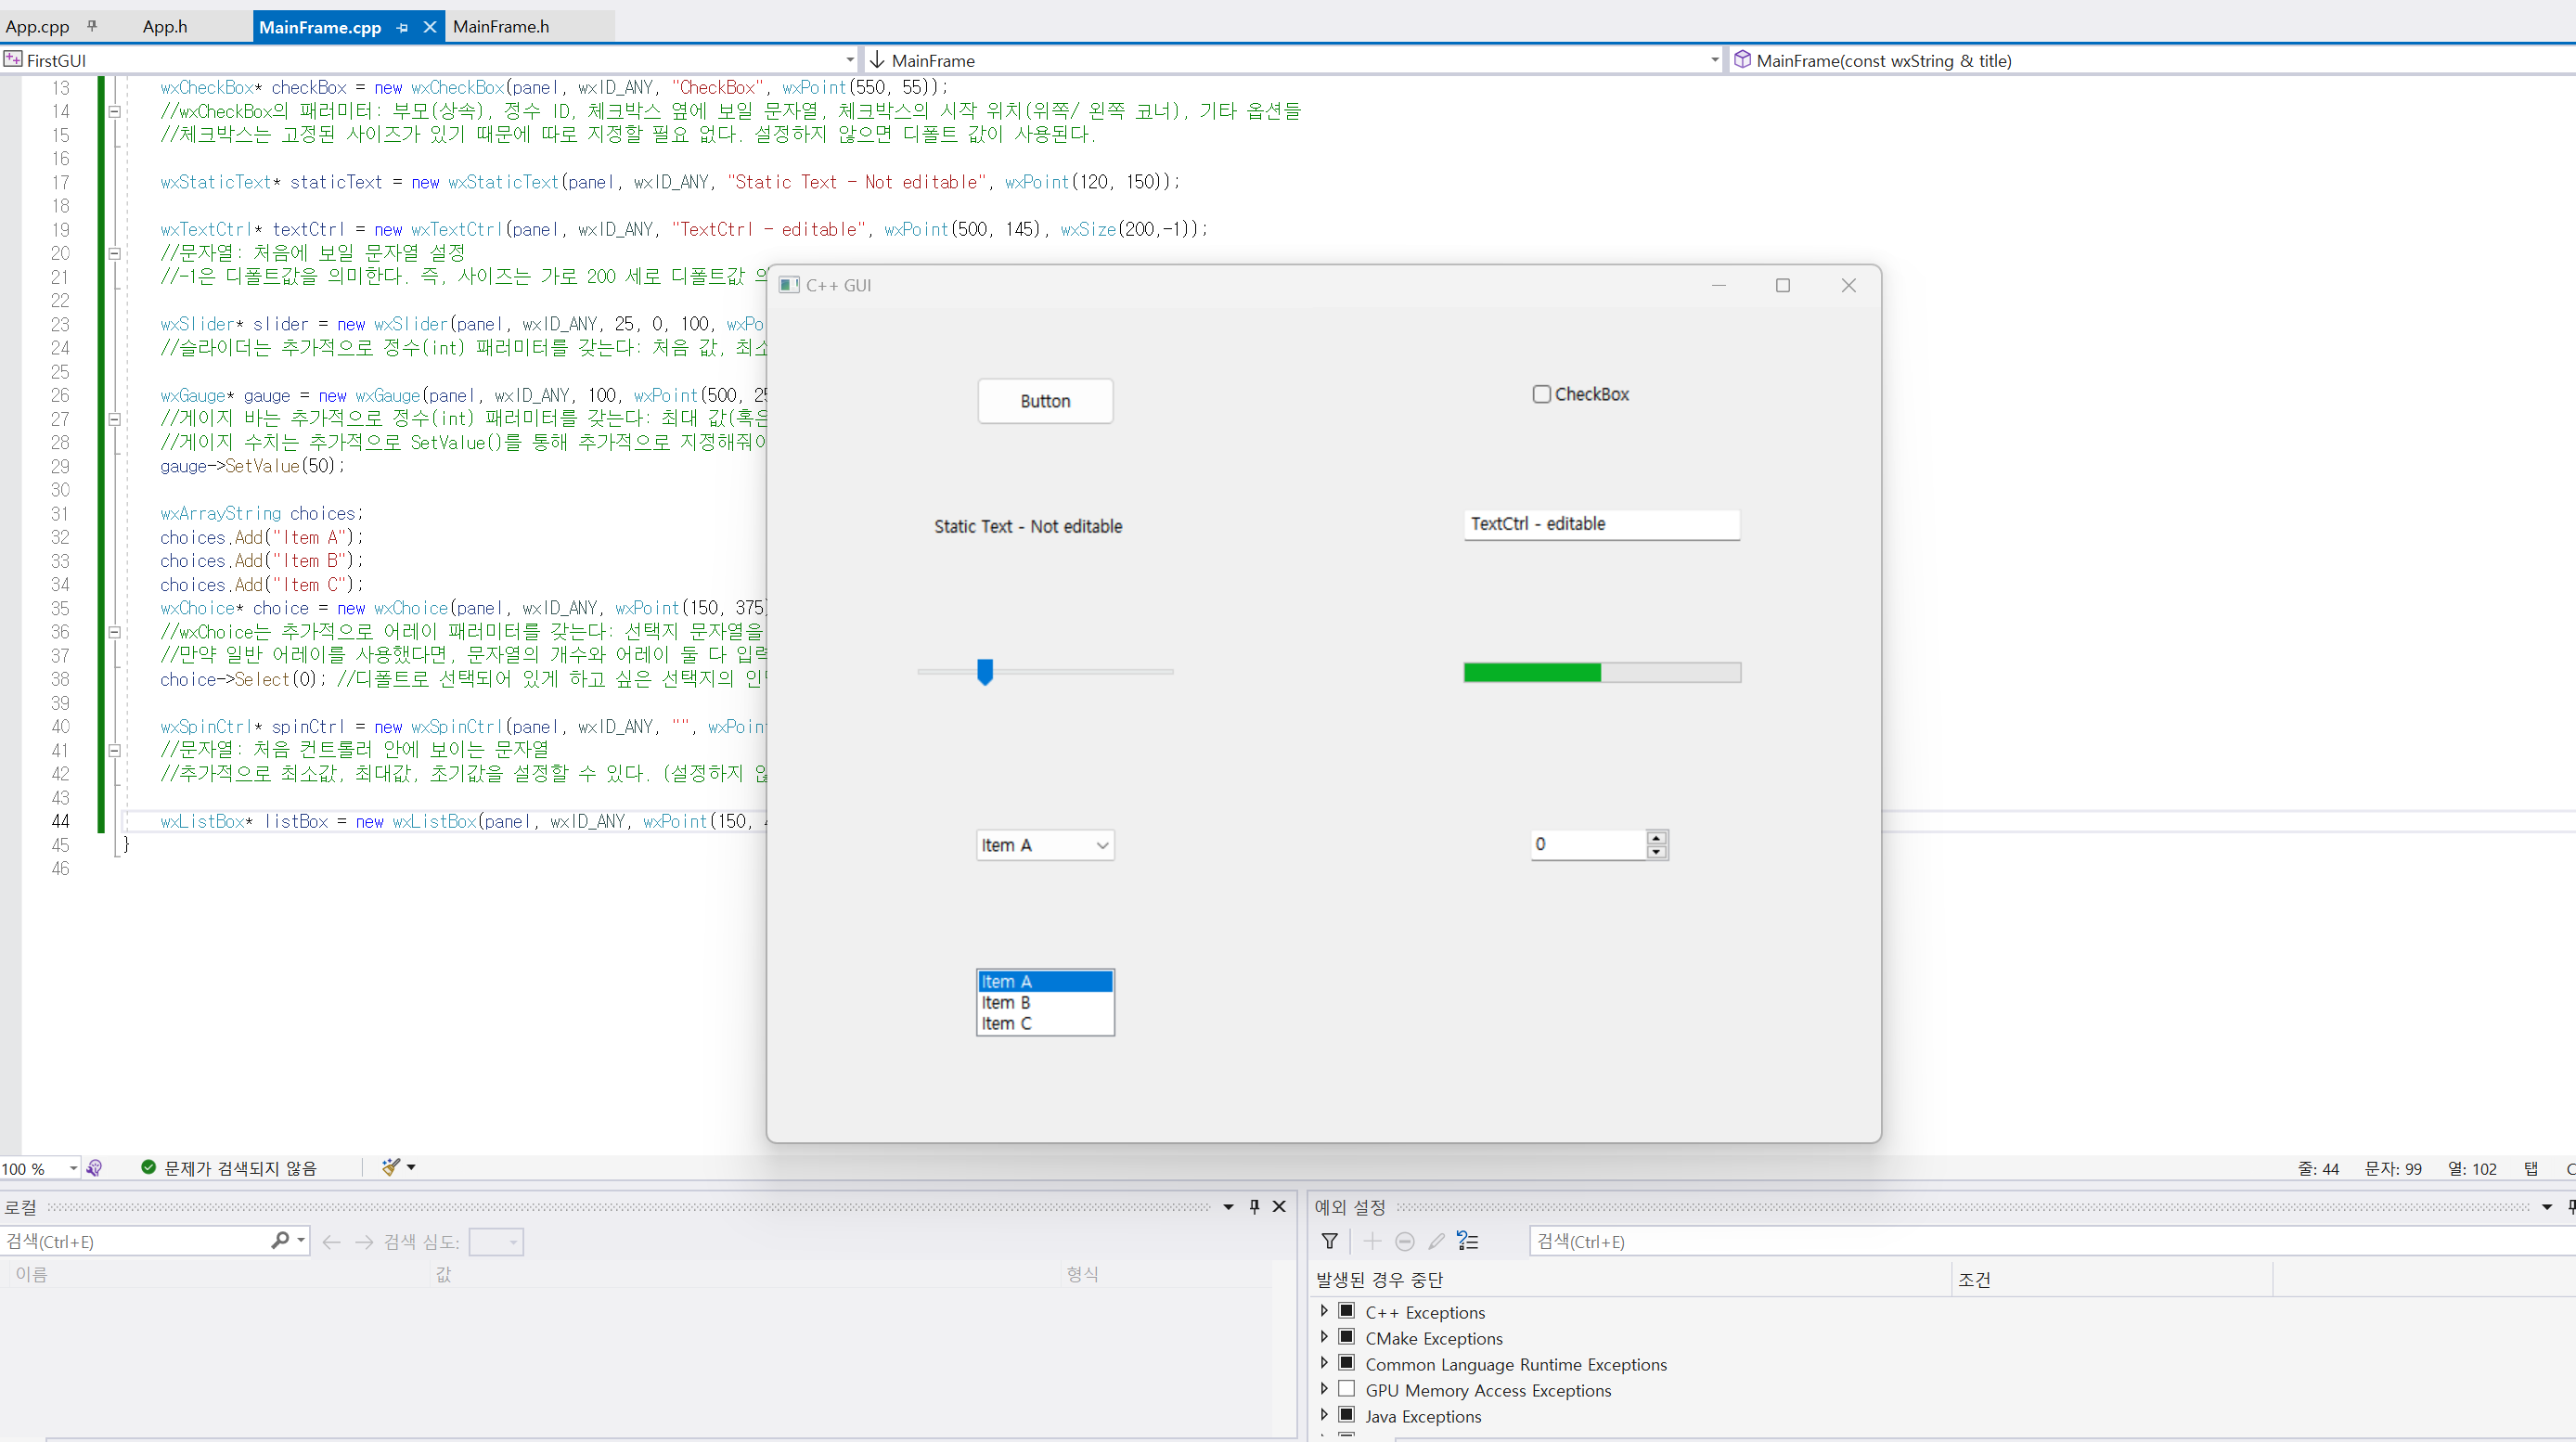The height and width of the screenshot is (1442, 2576).
Task: Click the spin control number field
Action: pos(1589,844)
